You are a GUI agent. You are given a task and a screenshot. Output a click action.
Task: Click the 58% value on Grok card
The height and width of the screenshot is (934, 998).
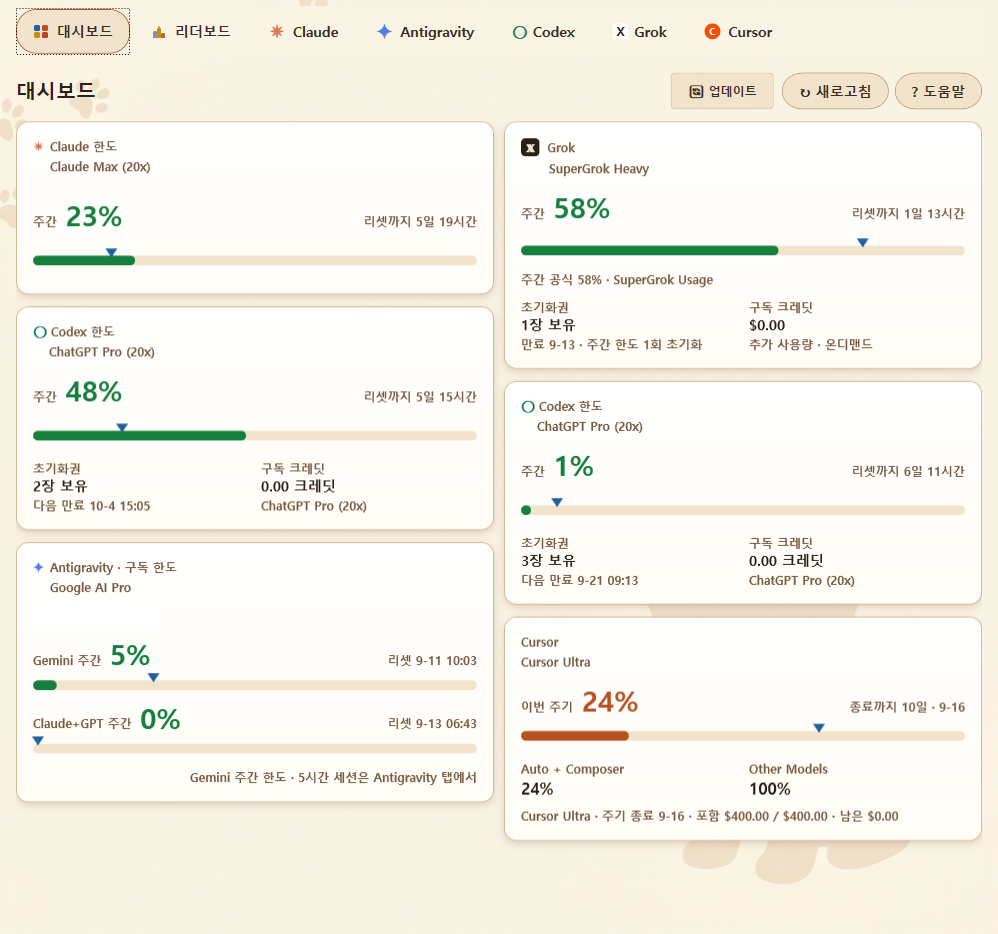point(582,208)
